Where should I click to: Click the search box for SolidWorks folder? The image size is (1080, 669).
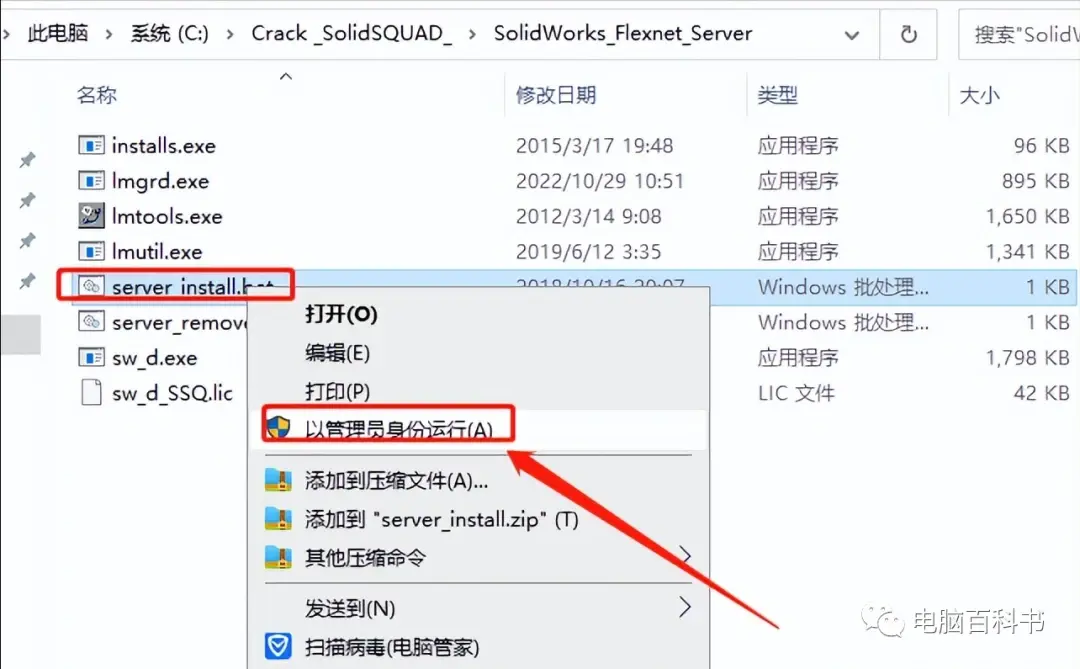tap(1020, 34)
